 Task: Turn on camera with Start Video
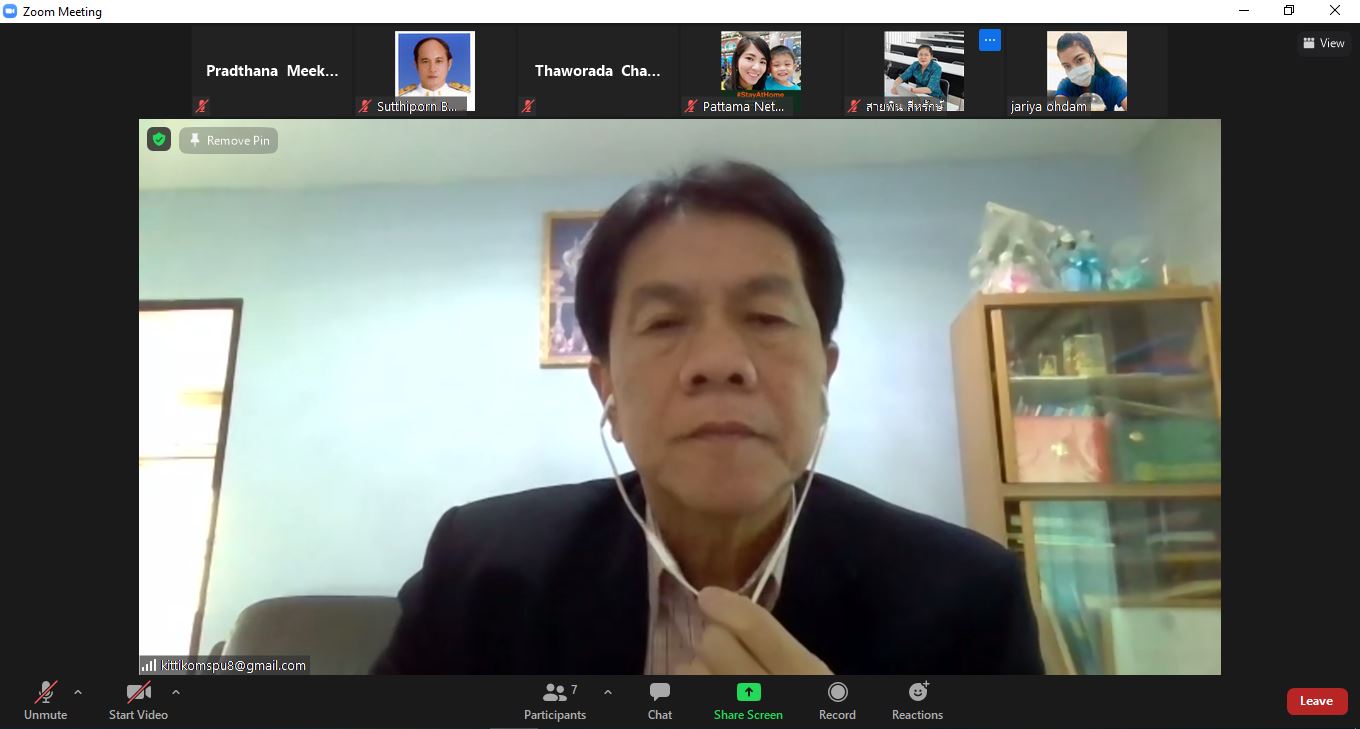coord(138,701)
